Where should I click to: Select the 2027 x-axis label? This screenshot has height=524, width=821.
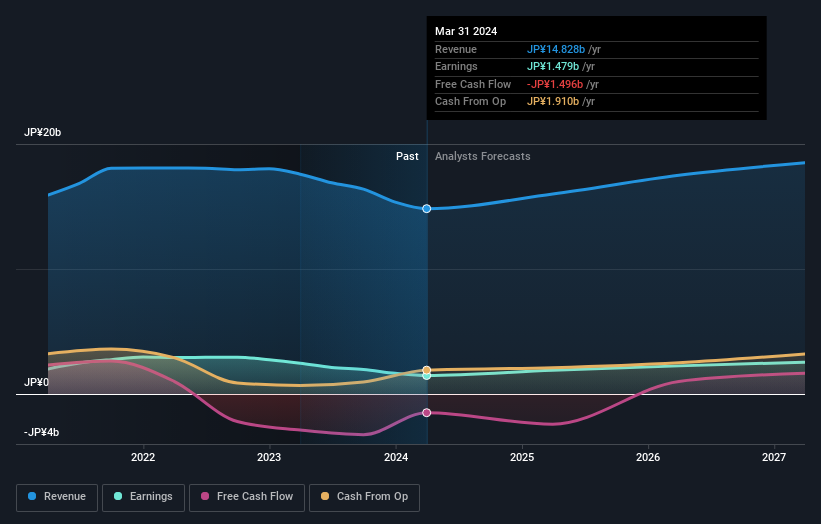(774, 458)
